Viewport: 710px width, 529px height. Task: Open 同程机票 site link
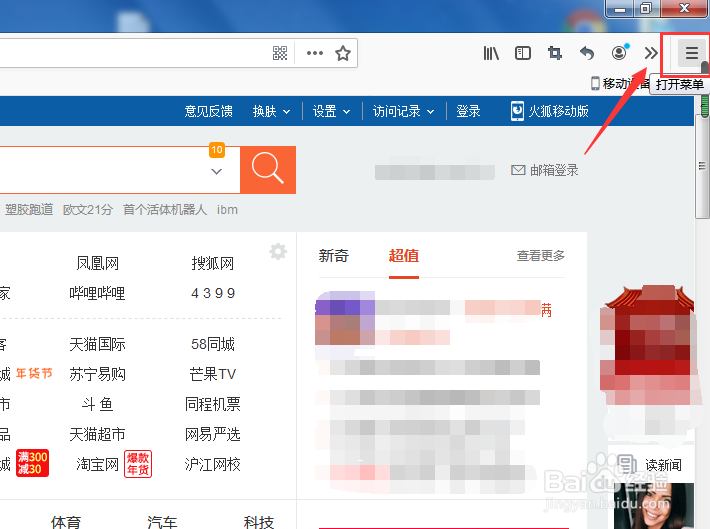point(213,404)
